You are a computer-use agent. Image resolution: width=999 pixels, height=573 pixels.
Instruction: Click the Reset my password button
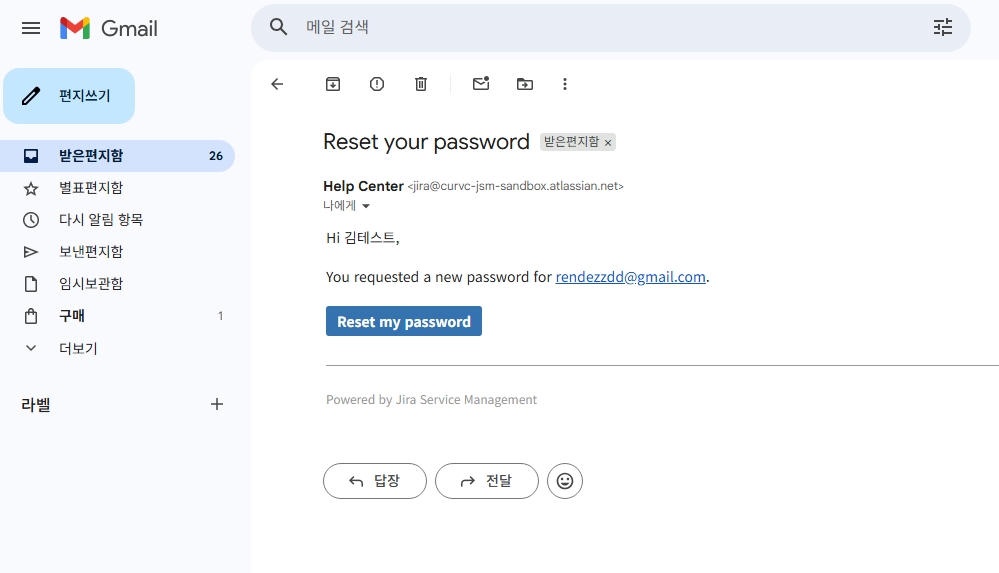coord(404,321)
